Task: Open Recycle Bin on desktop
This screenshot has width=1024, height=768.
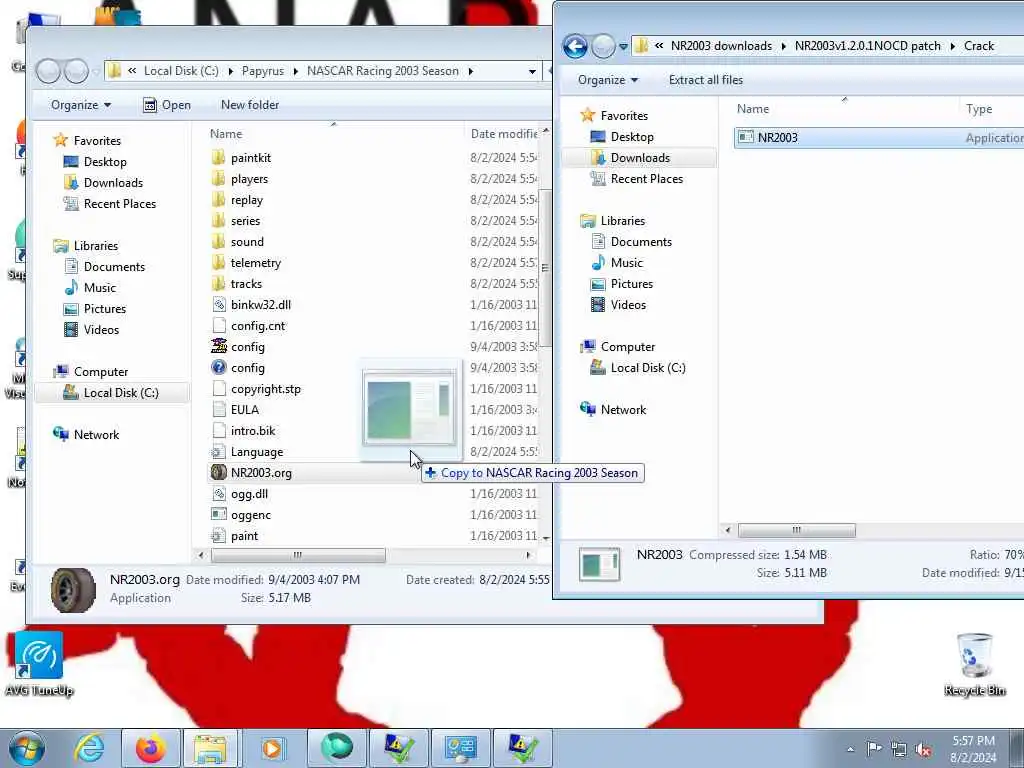Action: (x=974, y=664)
